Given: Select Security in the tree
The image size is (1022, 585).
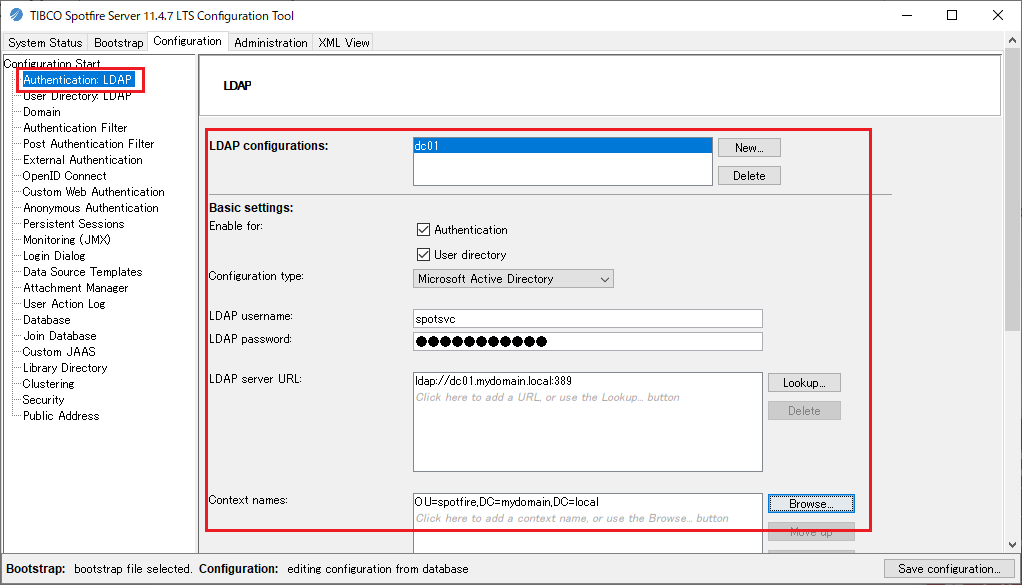Looking at the screenshot, I should tap(43, 399).
